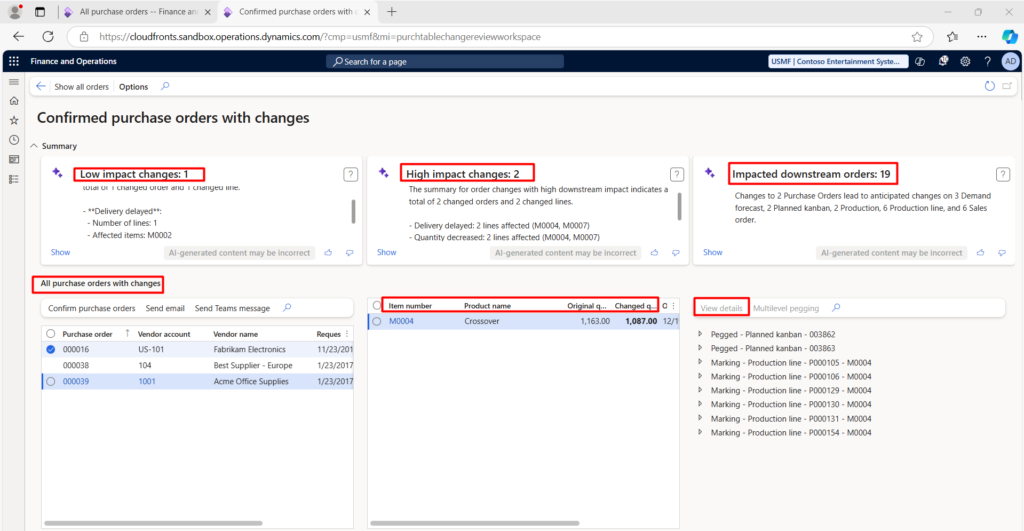Reload the page with browser refresh button
1024x531 pixels.
click(48, 37)
